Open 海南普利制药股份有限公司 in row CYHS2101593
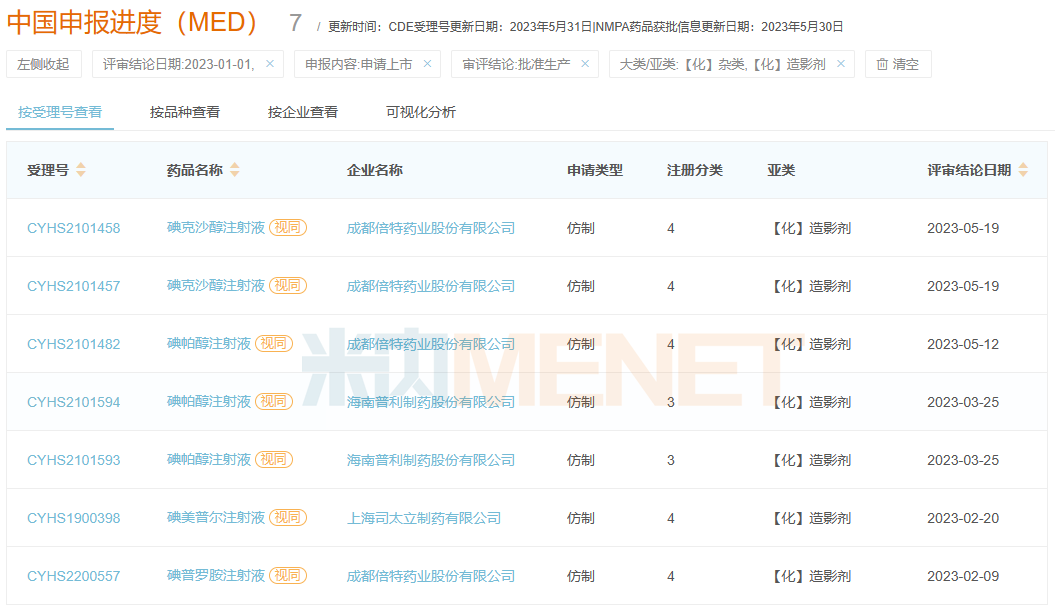Image resolution: width=1055 pixels, height=616 pixels. point(431,460)
